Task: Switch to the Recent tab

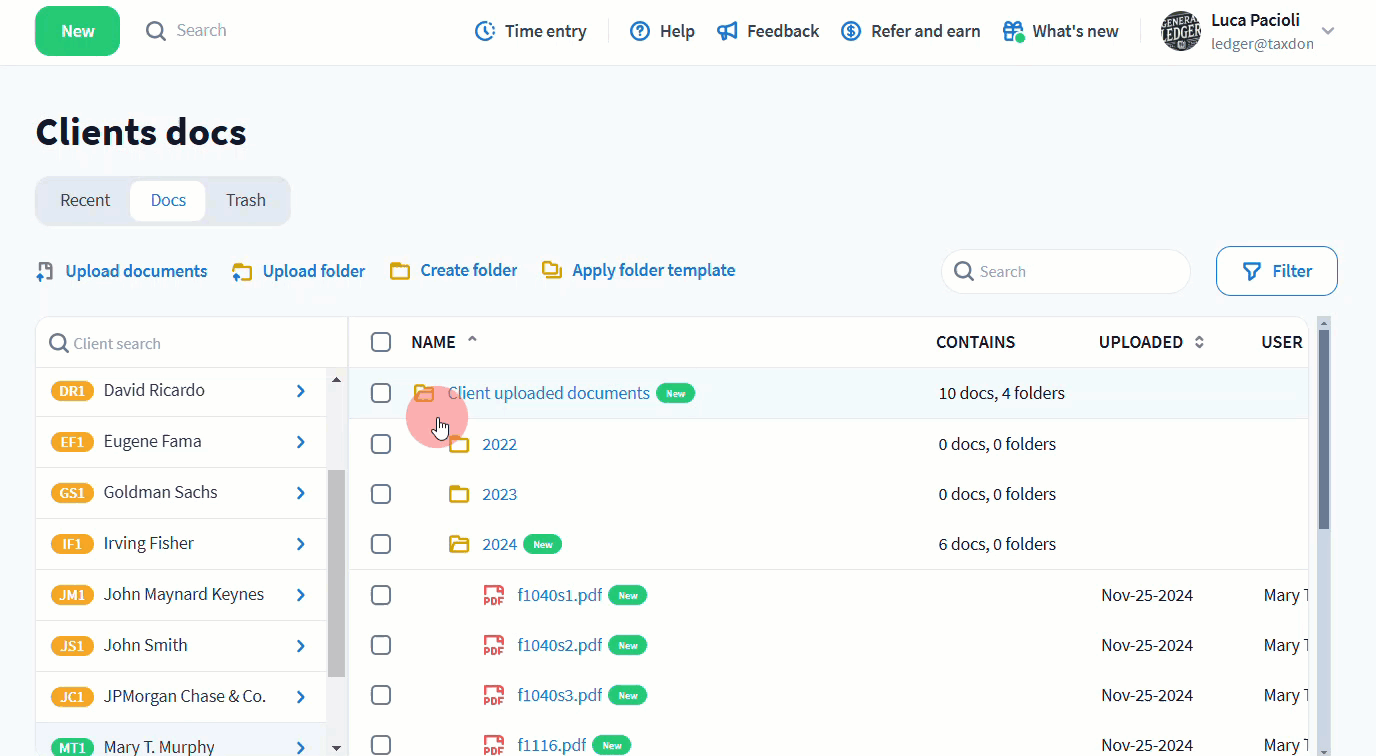Action: tap(85, 200)
